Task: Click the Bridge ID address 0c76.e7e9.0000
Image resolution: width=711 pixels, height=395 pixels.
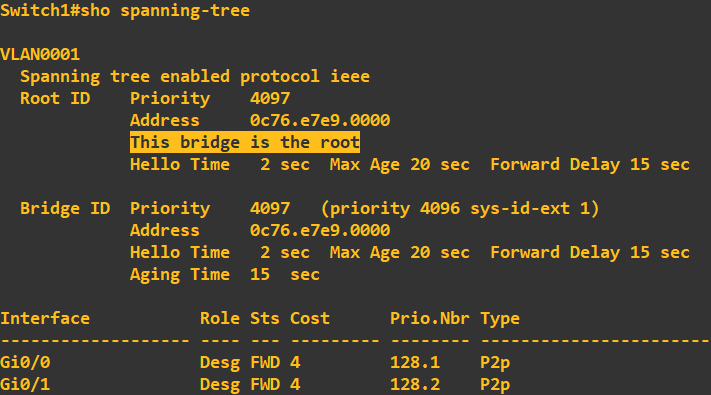Action: coord(320,230)
